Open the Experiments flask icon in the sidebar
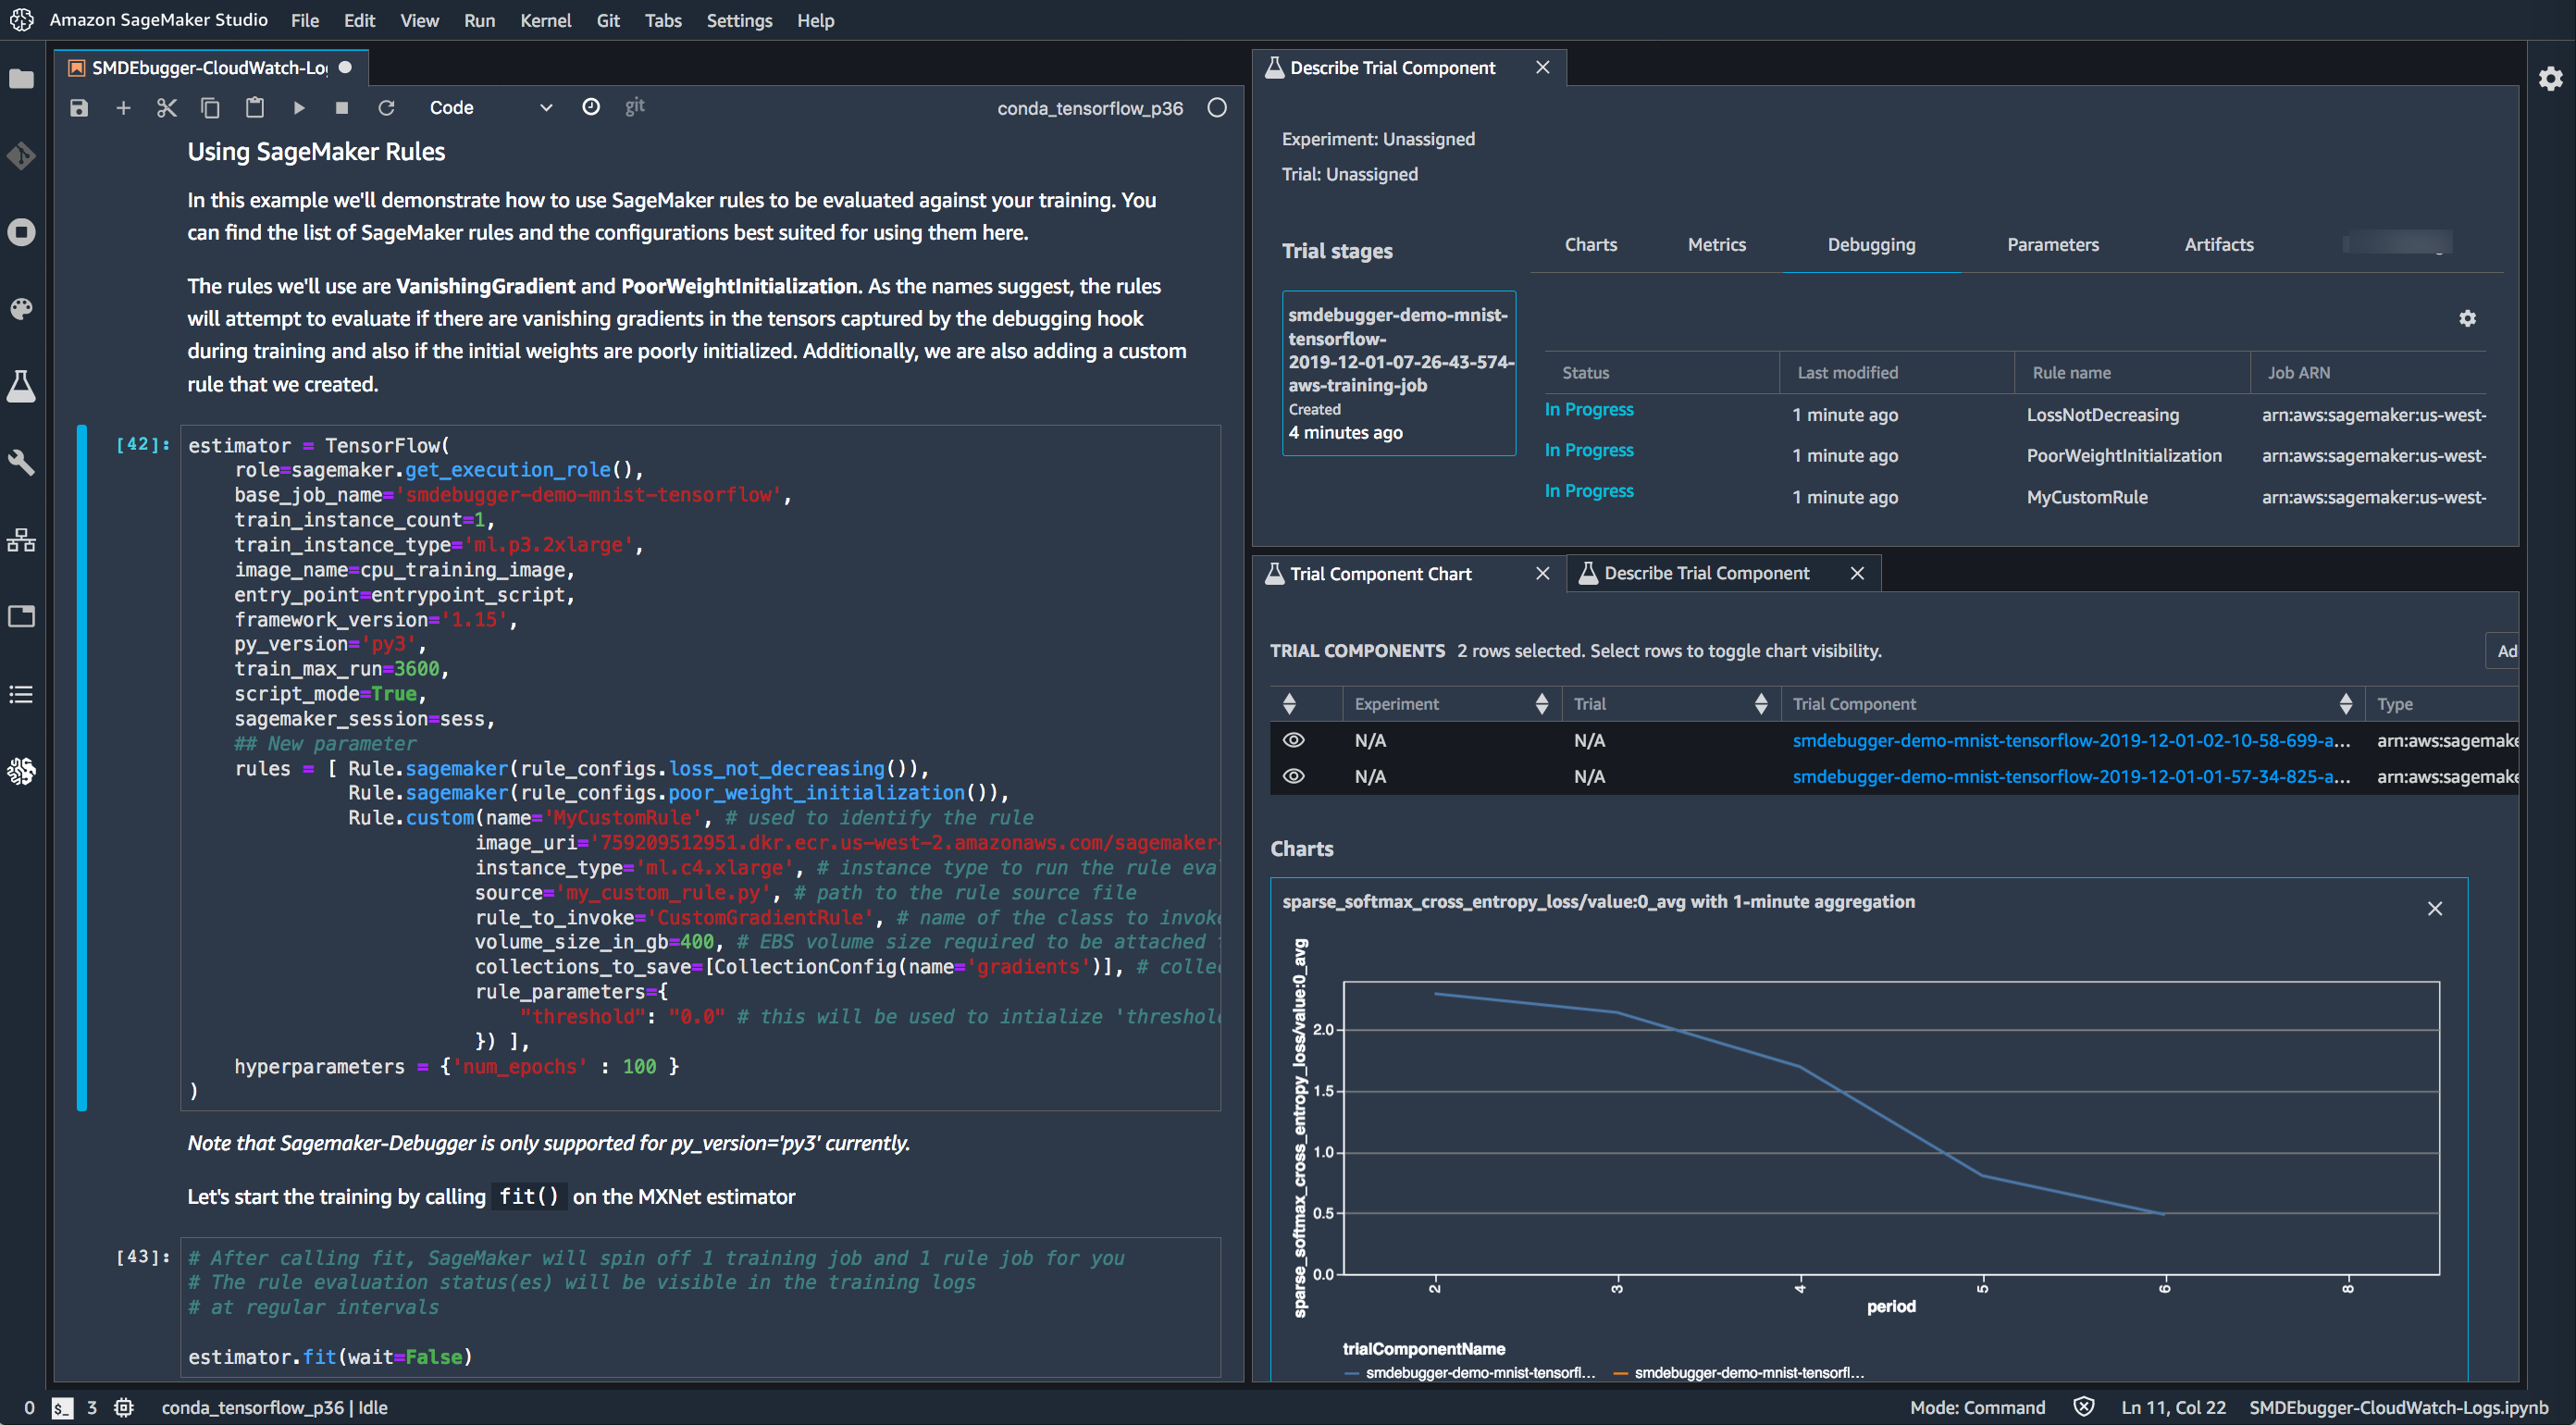2576x1425 pixels. [x=22, y=386]
